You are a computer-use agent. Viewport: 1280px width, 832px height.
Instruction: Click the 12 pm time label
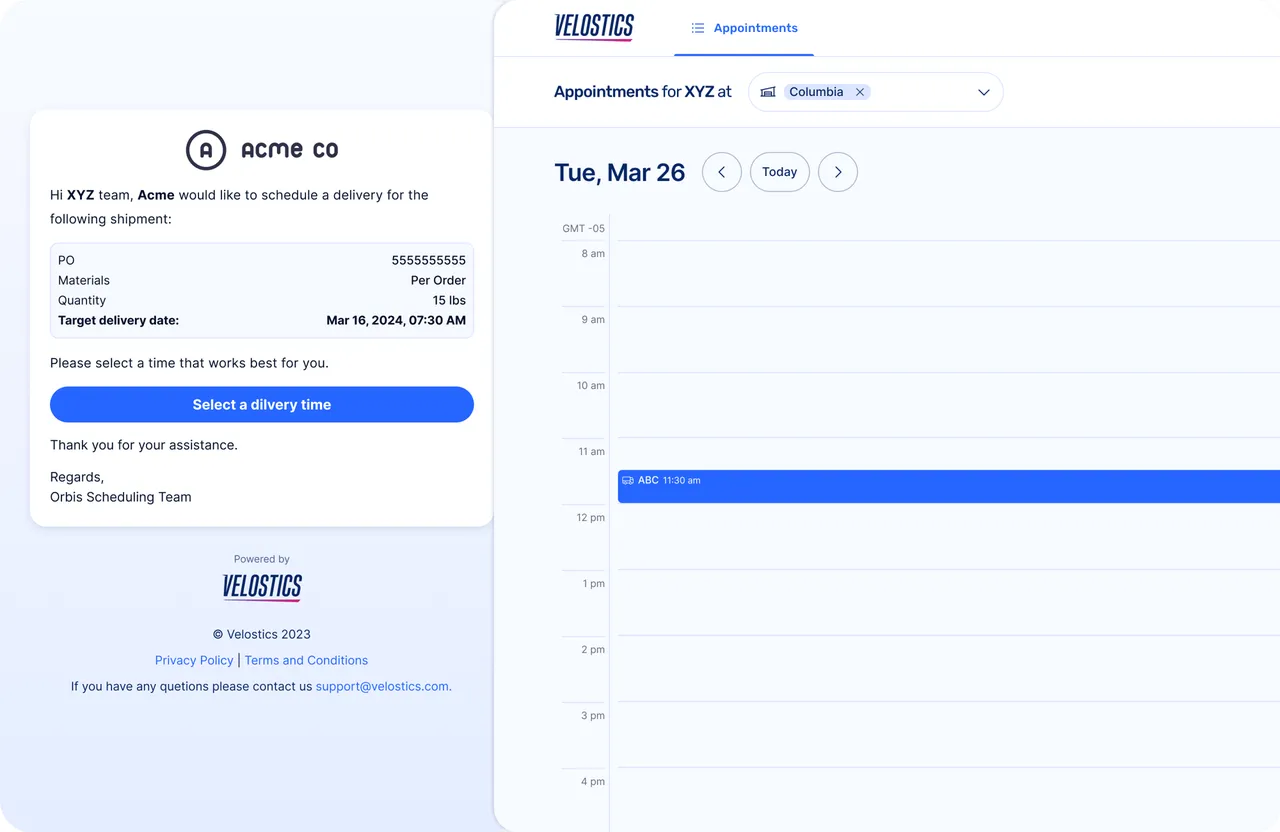(590, 518)
